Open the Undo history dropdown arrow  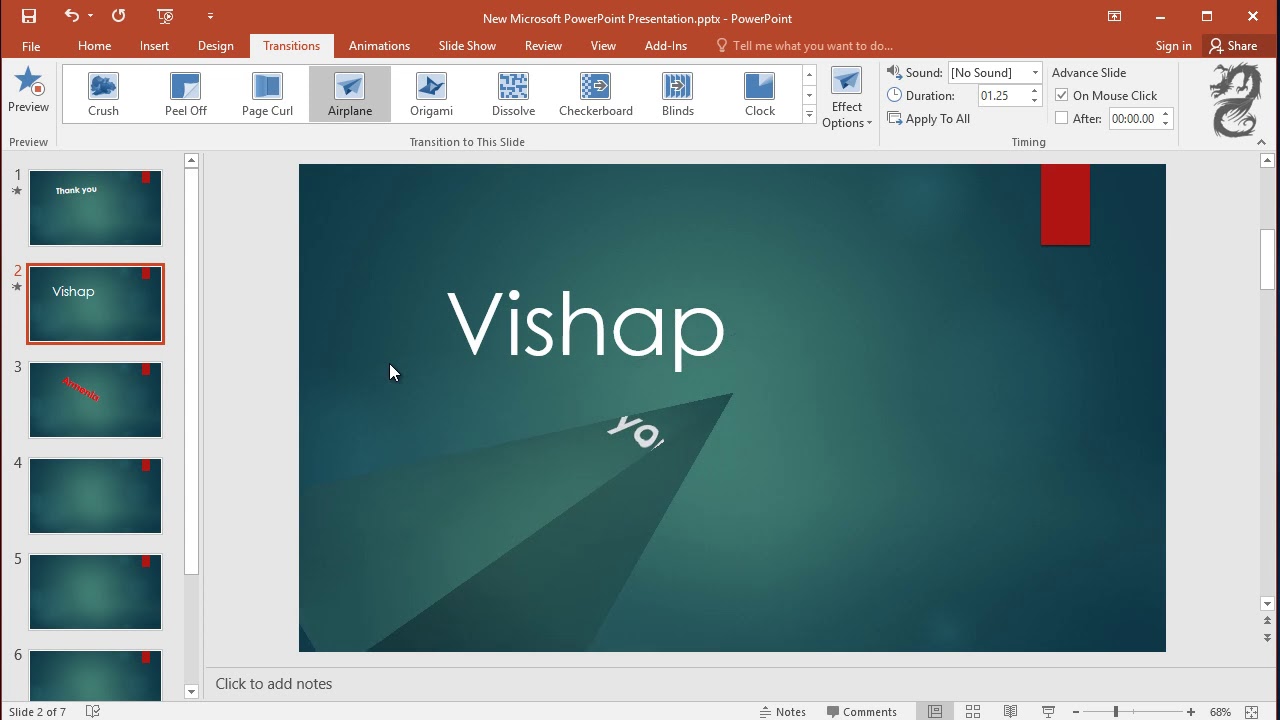[x=90, y=16]
